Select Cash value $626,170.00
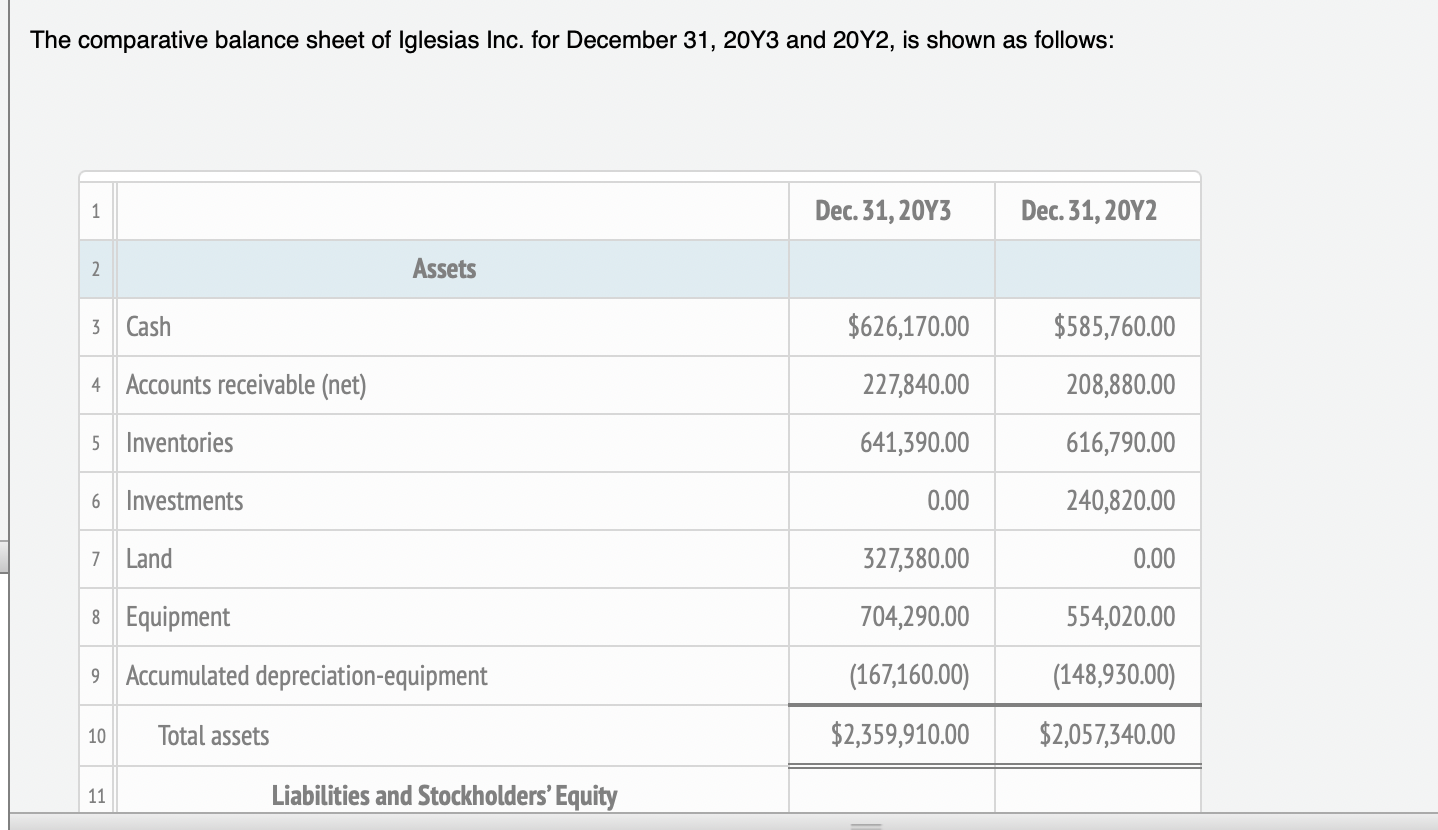The width and height of the screenshot is (1438, 830). coord(908,326)
